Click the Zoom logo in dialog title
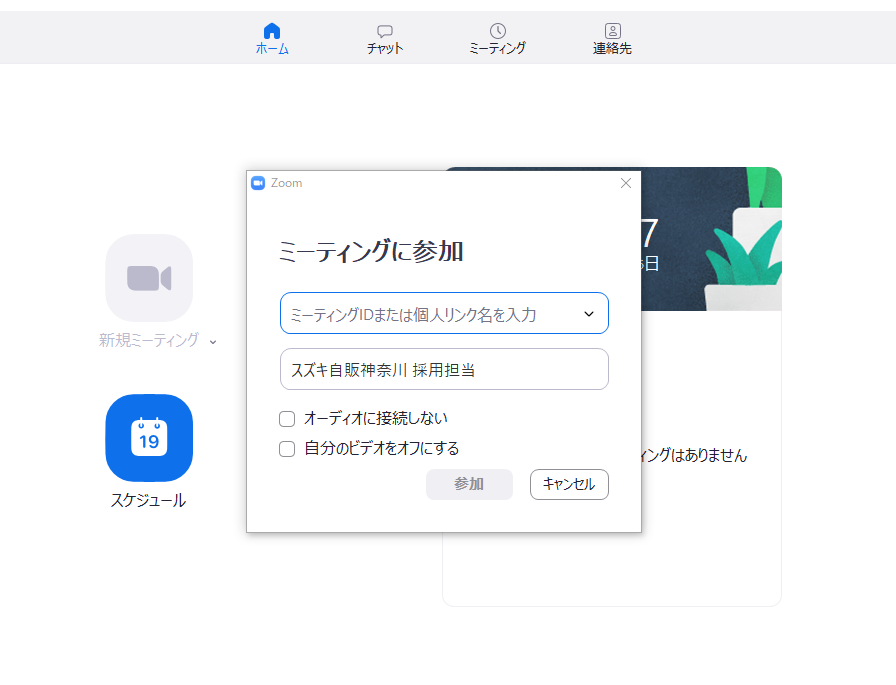 pyautogui.click(x=258, y=183)
